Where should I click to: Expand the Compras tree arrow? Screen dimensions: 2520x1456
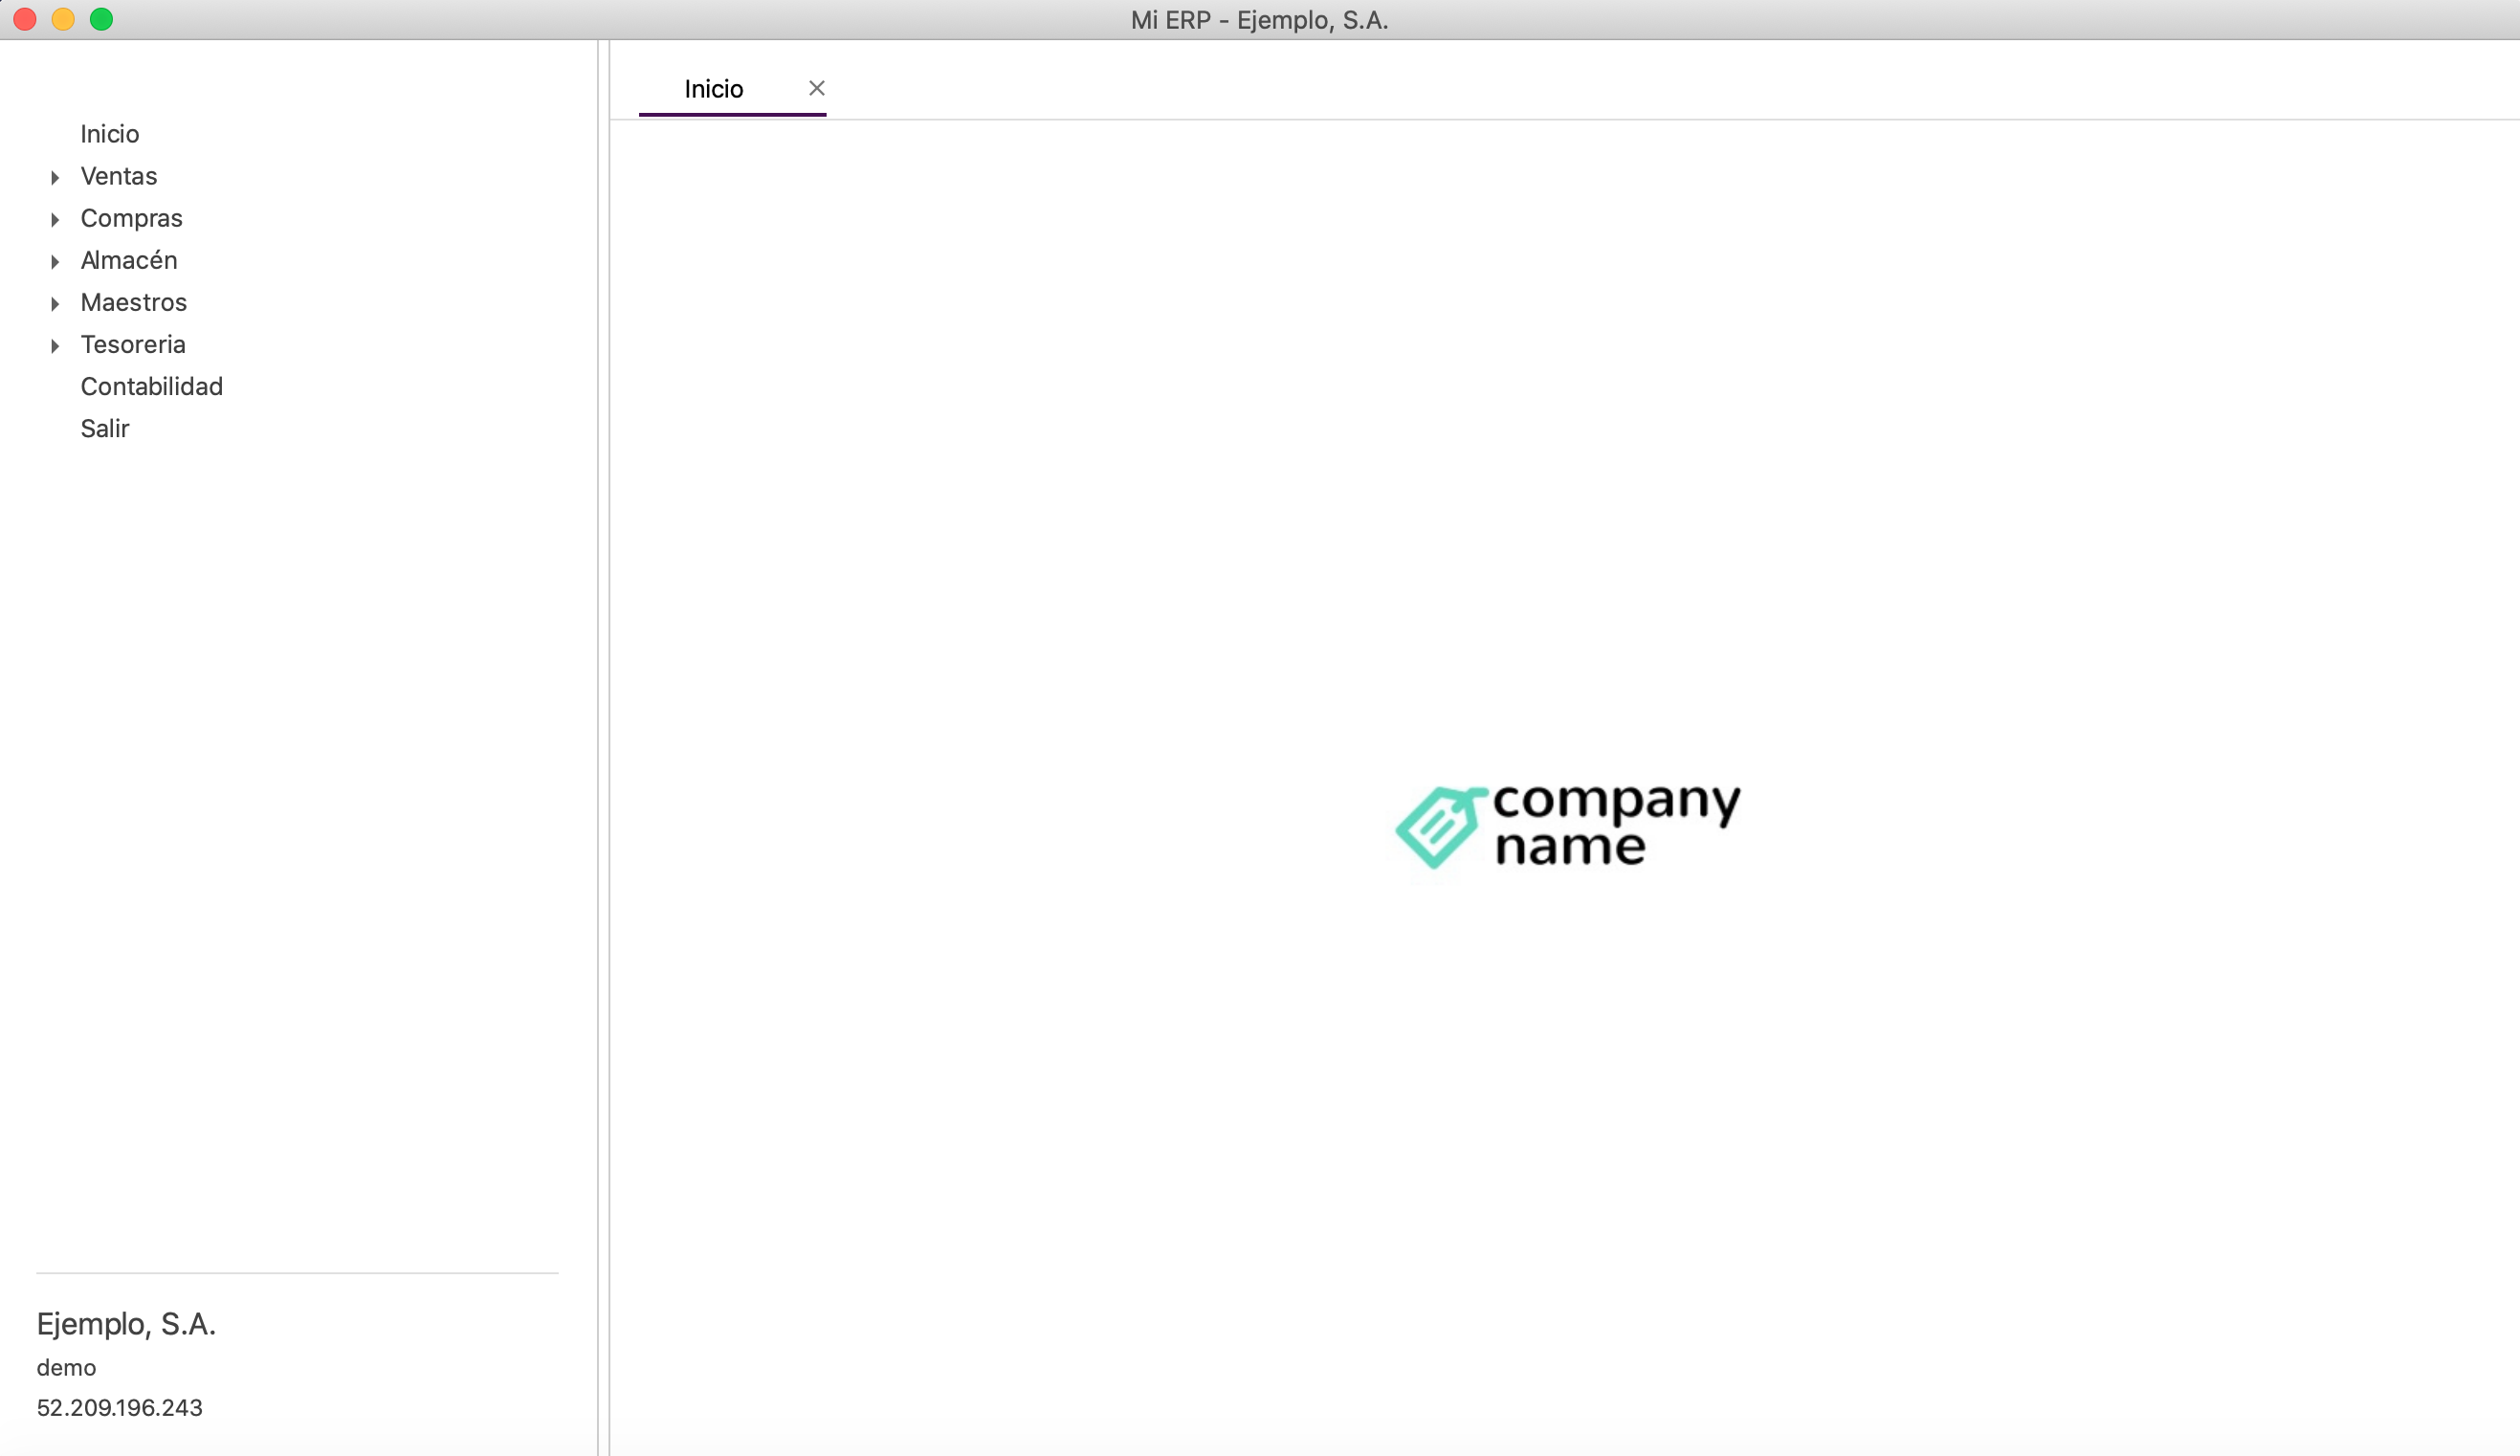[x=55, y=219]
